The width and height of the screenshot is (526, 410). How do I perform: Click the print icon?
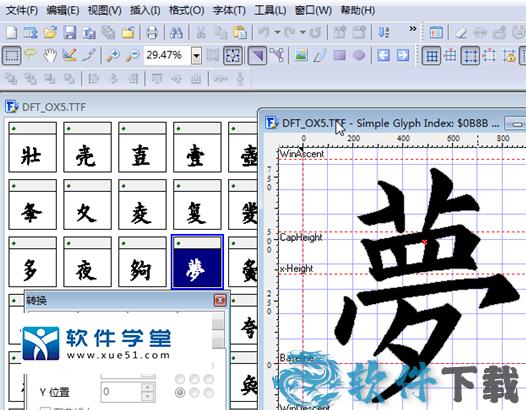tap(152, 33)
